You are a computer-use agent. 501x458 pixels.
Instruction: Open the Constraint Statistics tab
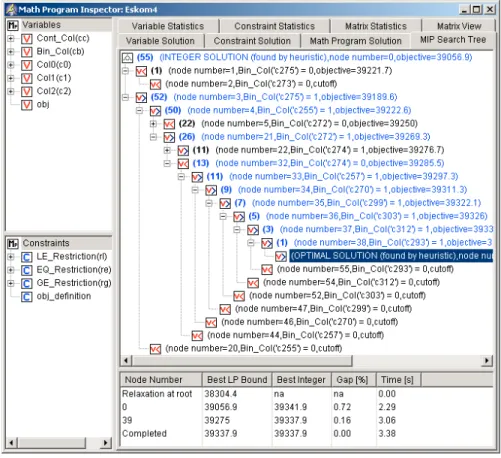click(x=274, y=26)
